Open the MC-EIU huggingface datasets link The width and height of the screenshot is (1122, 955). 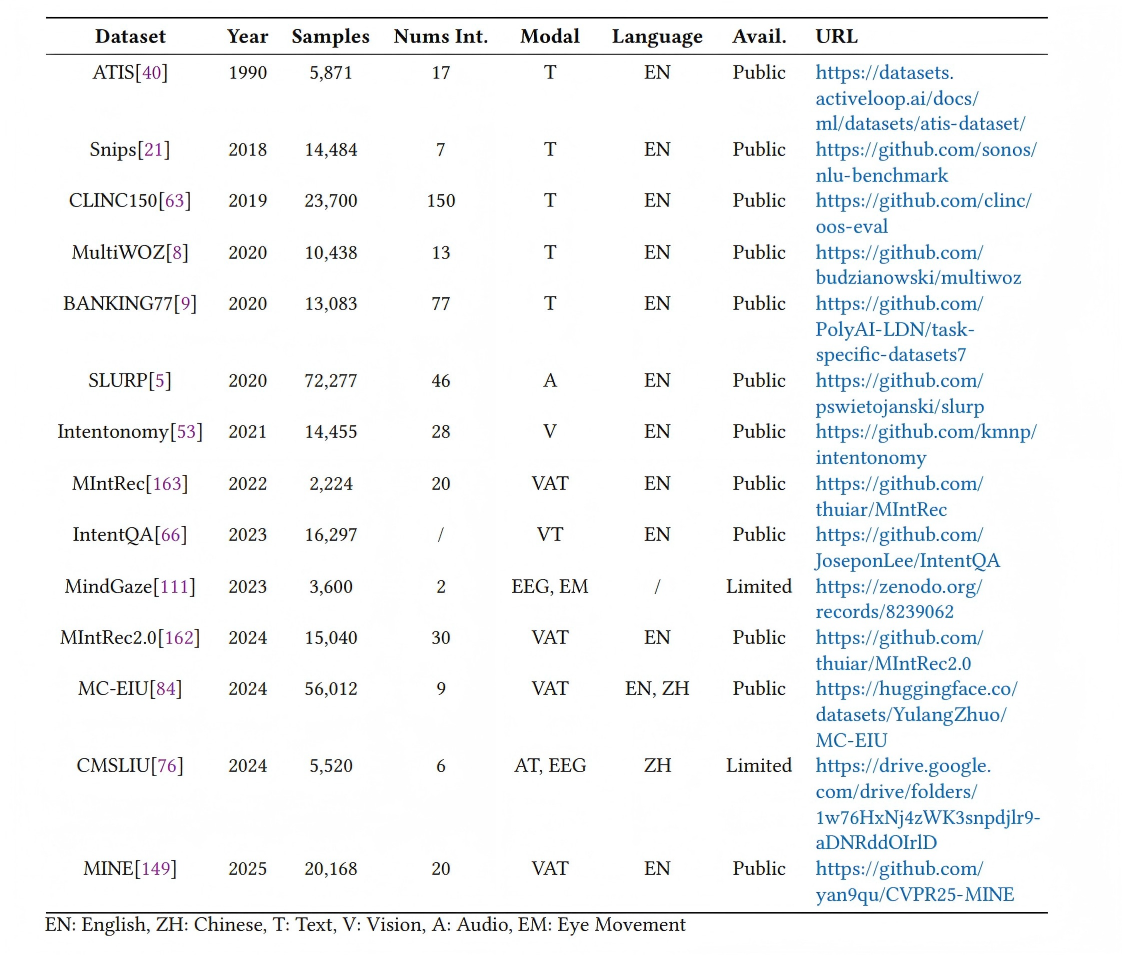916,714
